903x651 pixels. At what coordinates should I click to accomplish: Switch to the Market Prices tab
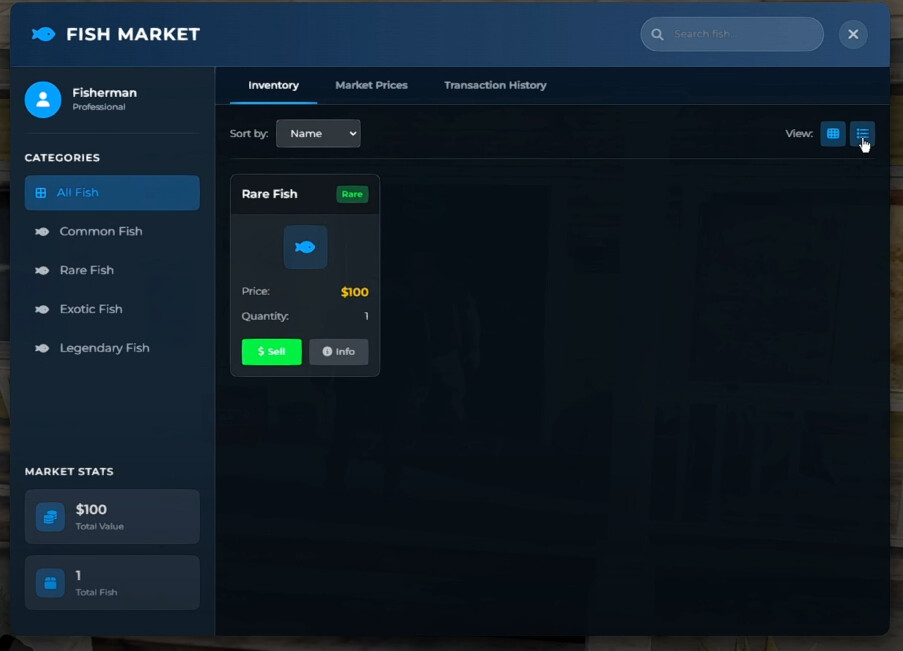click(371, 85)
